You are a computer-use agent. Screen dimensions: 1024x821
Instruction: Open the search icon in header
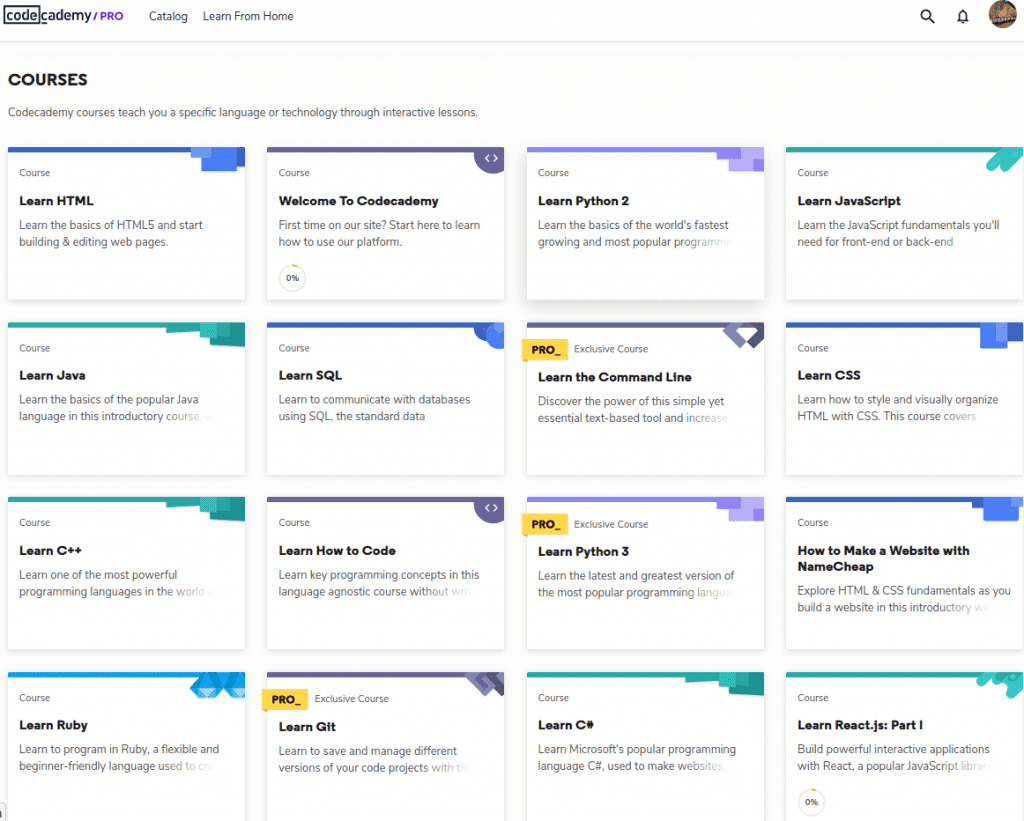[x=927, y=16]
